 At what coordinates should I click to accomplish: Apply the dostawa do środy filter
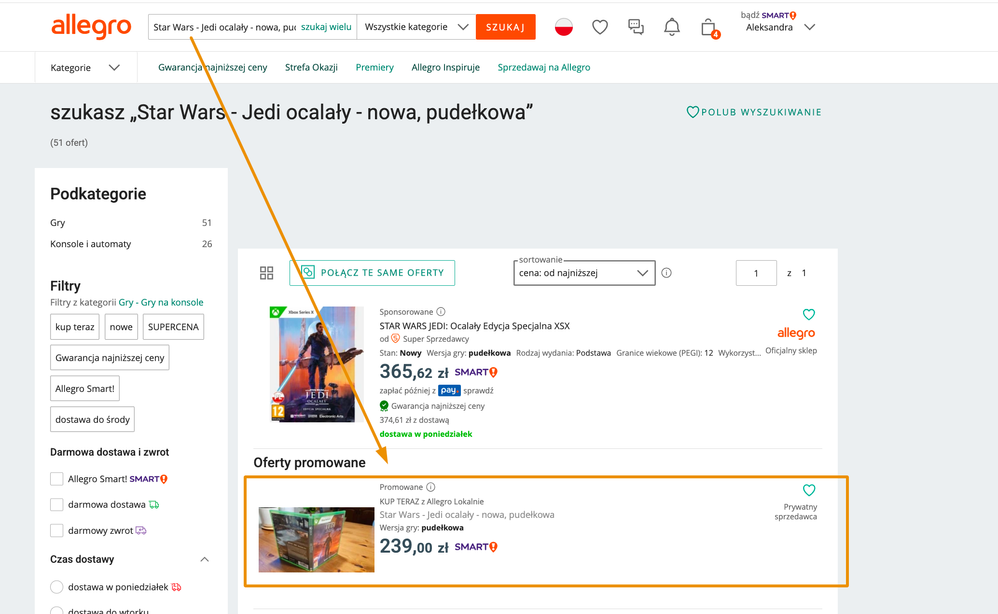pyautogui.click(x=92, y=419)
